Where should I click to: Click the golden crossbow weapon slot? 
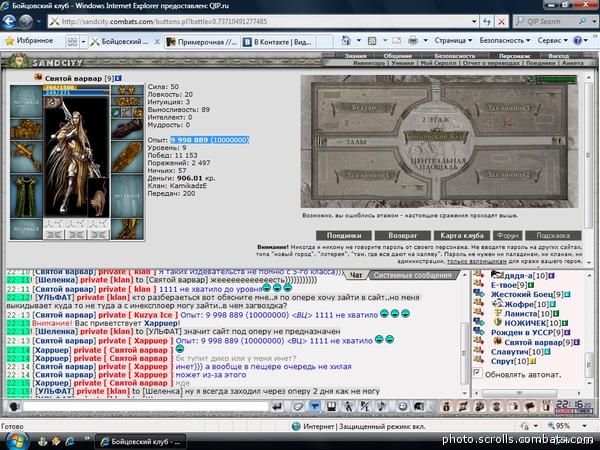point(26,157)
